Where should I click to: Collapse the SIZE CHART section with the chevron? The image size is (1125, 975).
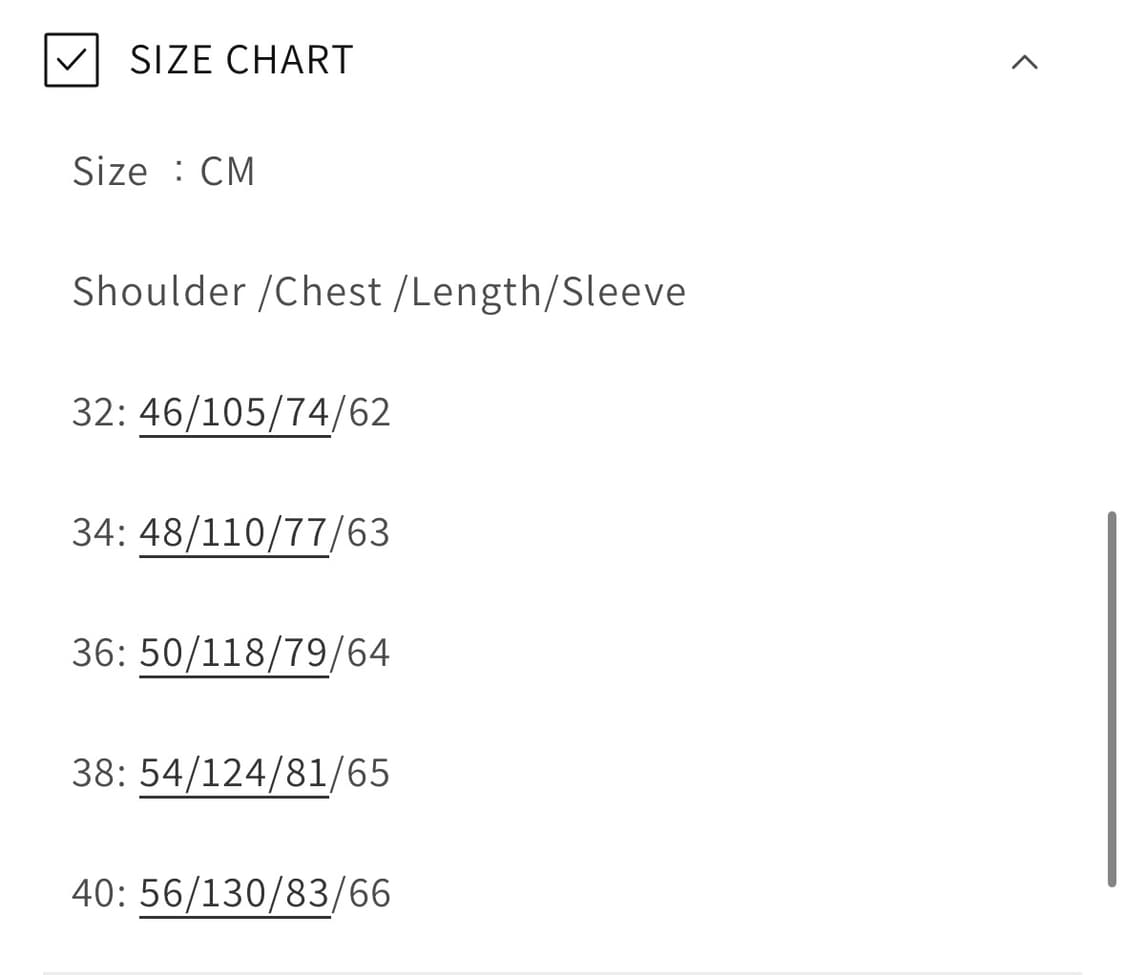1024,63
